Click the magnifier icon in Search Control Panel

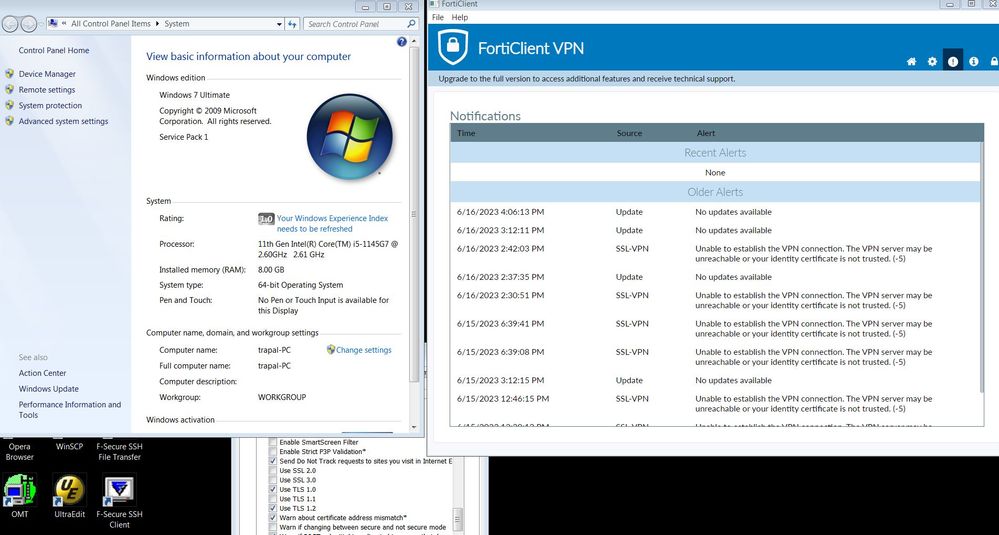point(411,24)
